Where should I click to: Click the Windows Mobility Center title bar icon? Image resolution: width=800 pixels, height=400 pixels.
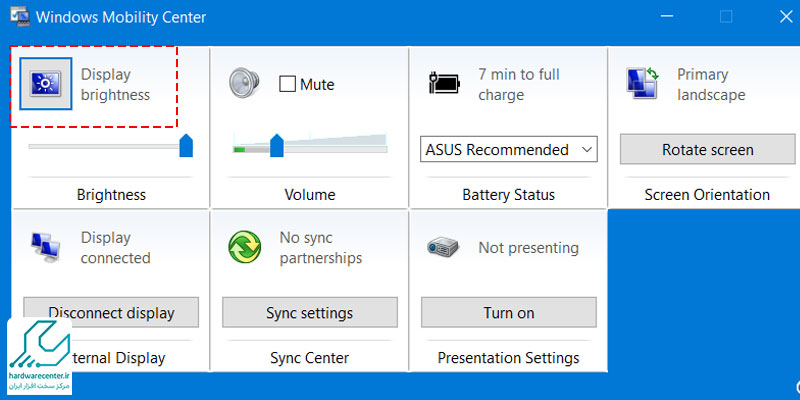19,16
